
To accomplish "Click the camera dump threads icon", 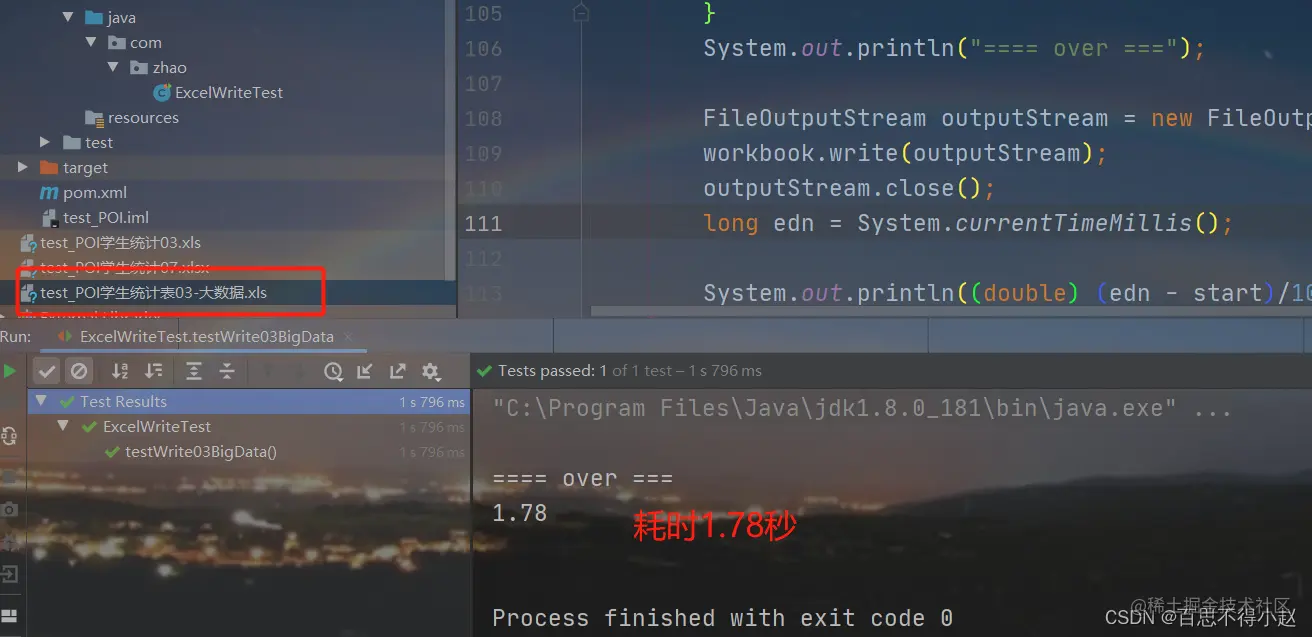I will [10, 509].
